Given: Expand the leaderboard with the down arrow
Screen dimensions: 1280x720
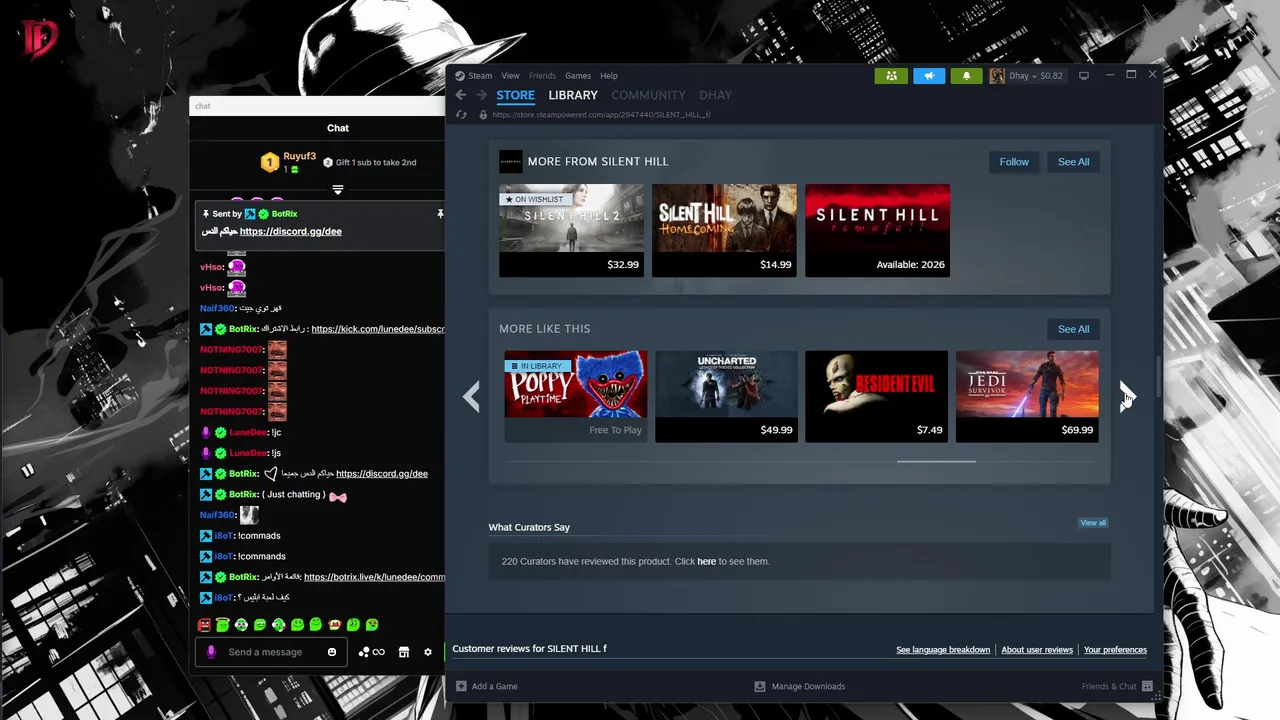Looking at the screenshot, I should pos(338,189).
